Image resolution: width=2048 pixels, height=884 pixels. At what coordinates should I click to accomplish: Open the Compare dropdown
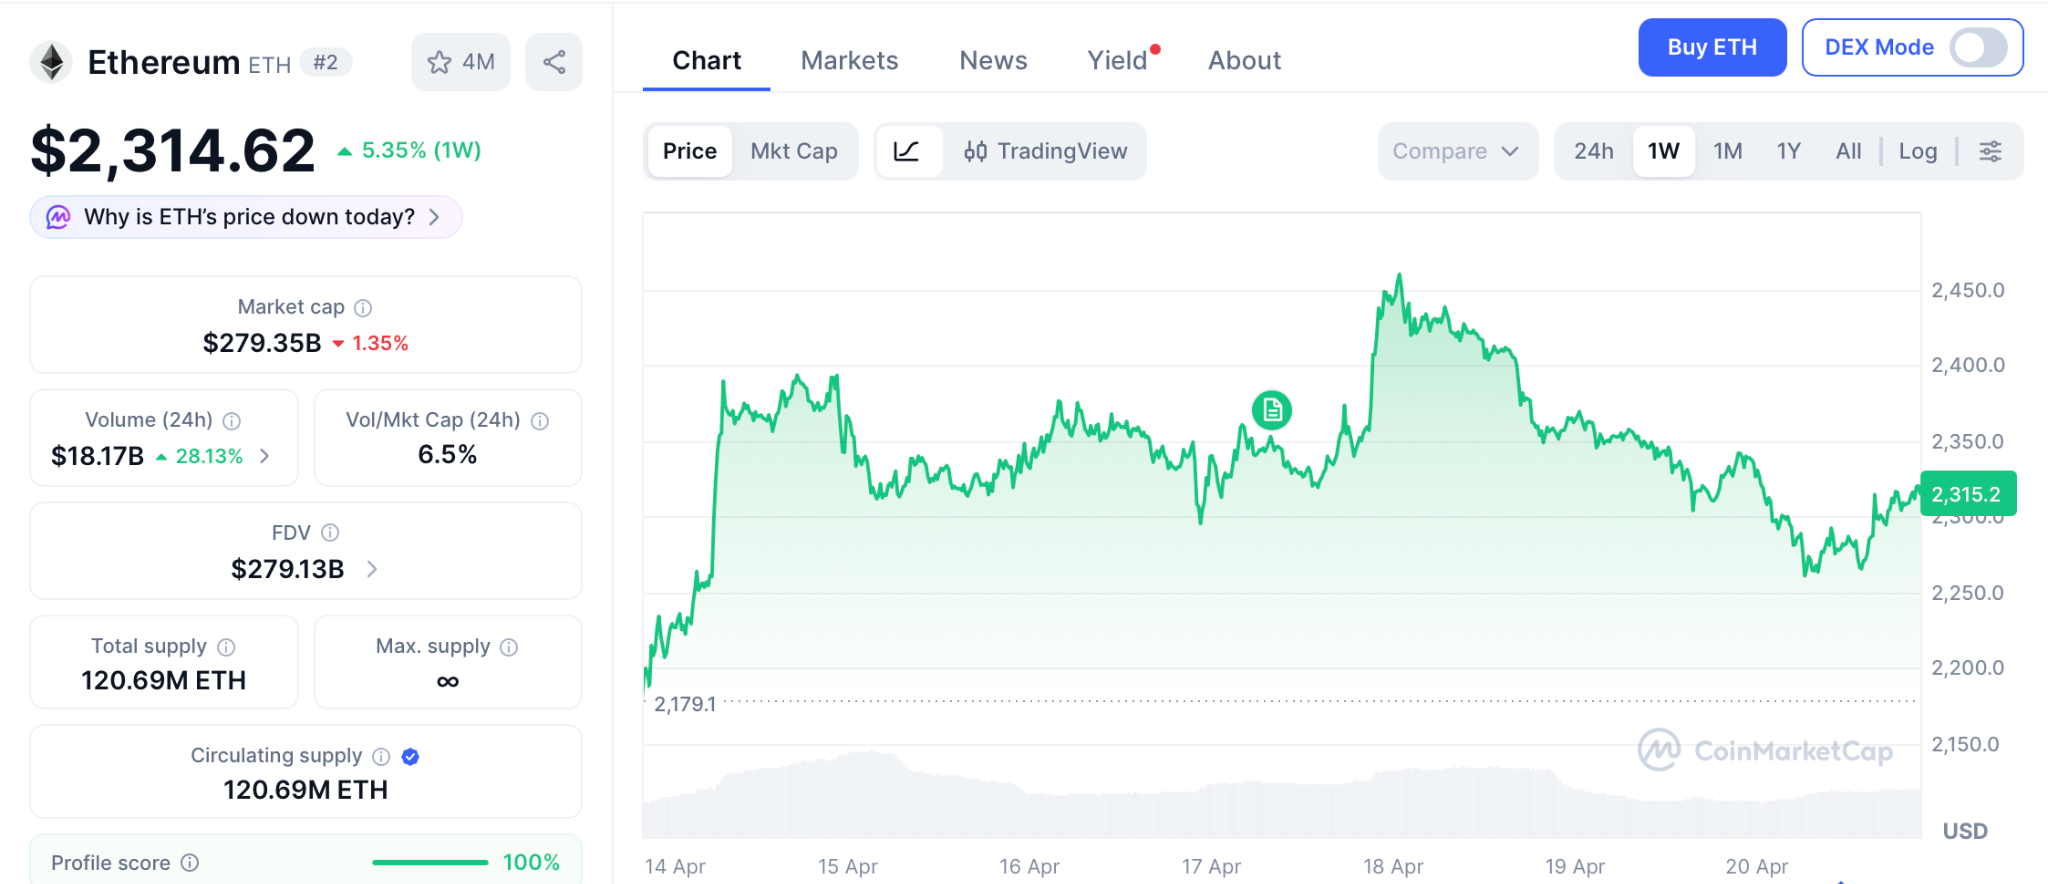(1456, 151)
